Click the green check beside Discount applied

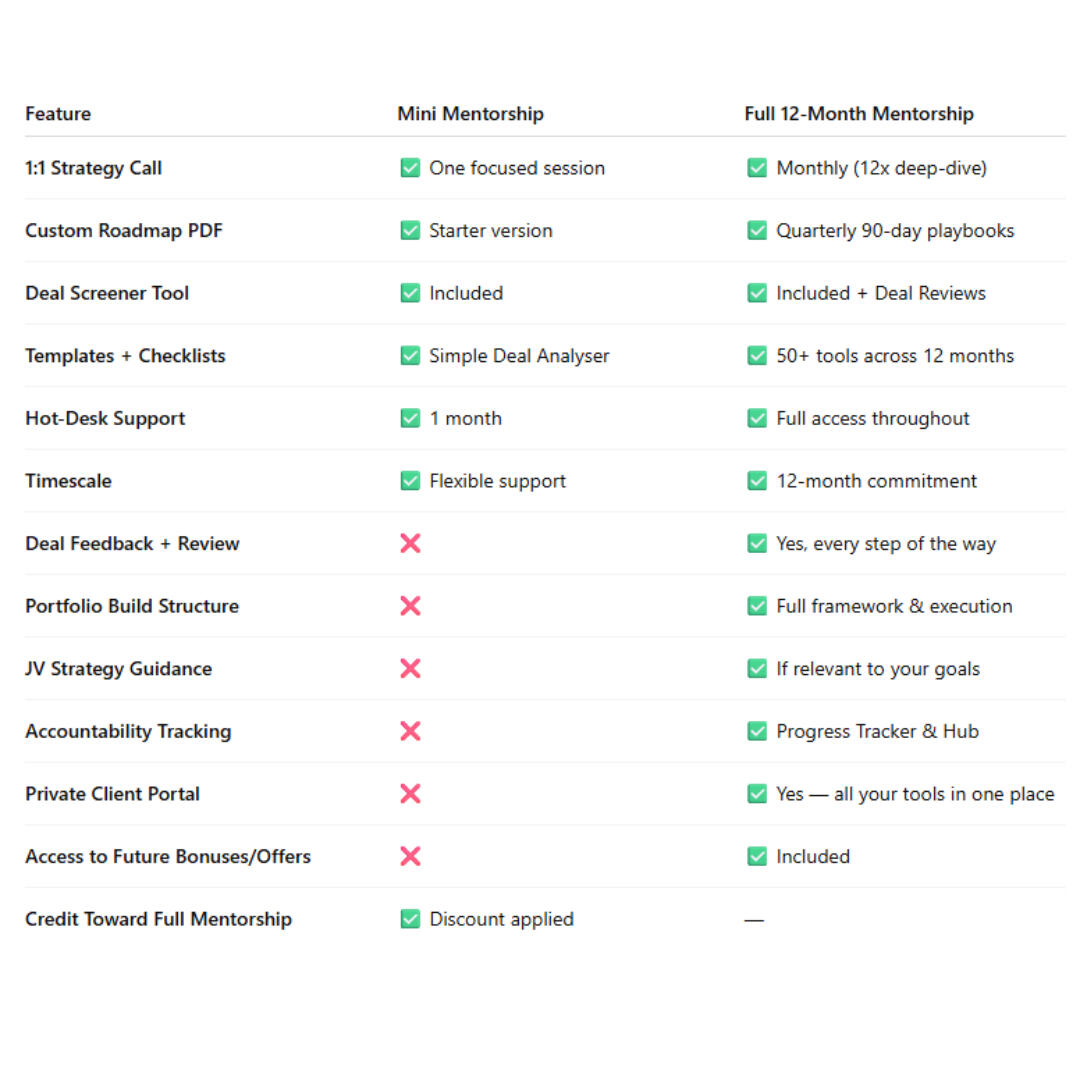[x=410, y=919]
